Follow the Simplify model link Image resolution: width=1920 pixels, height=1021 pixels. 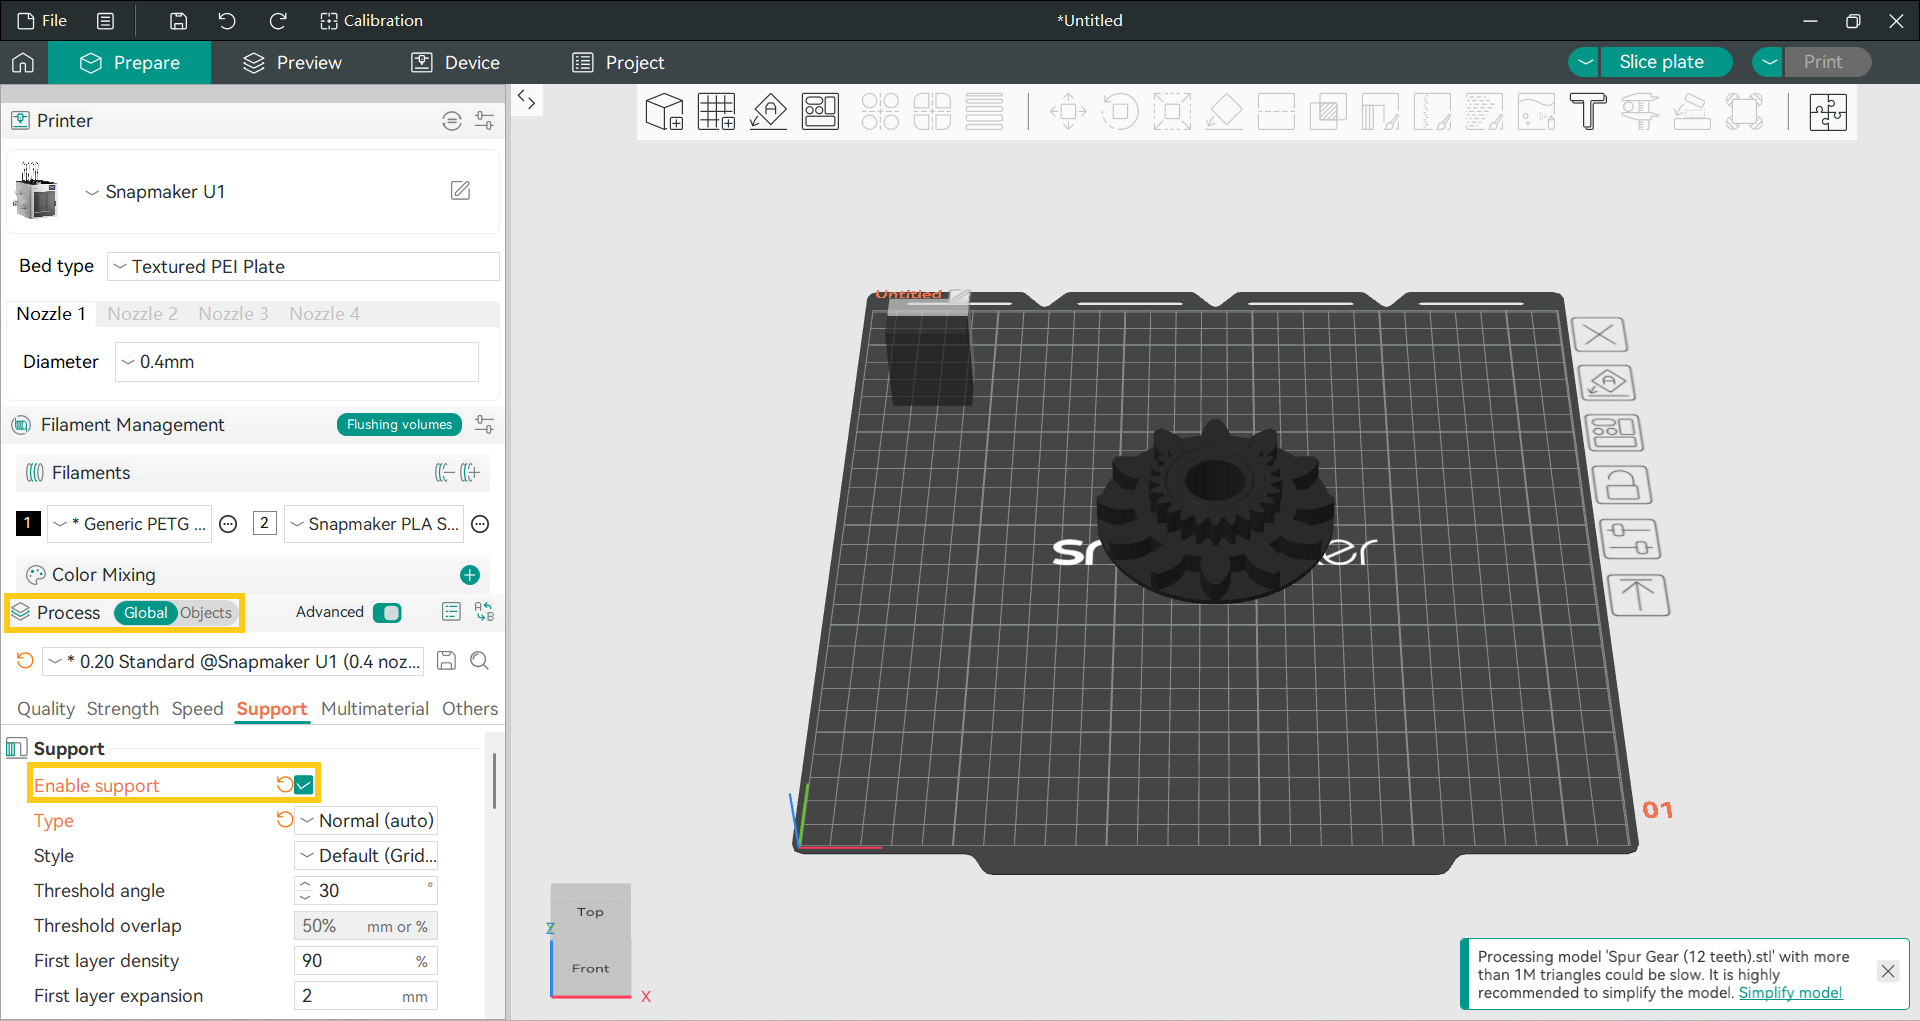[x=1790, y=993]
